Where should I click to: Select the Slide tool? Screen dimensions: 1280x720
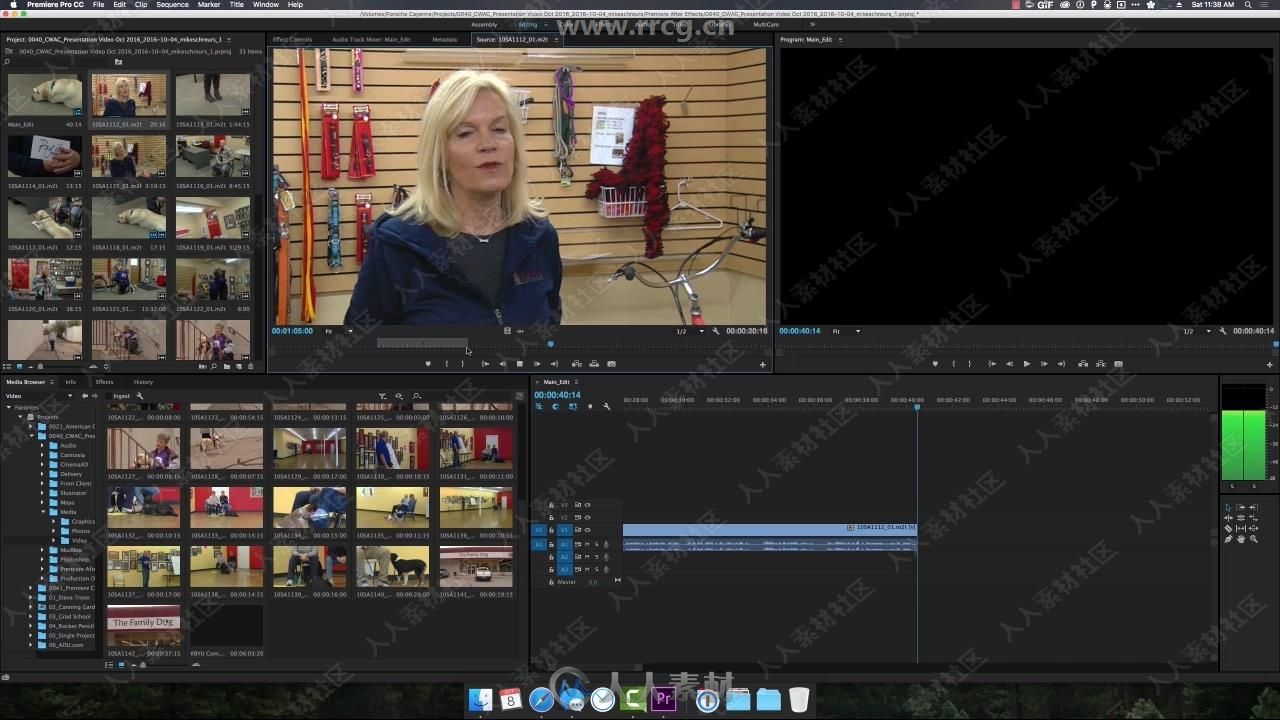pyautogui.click(x=1253, y=528)
